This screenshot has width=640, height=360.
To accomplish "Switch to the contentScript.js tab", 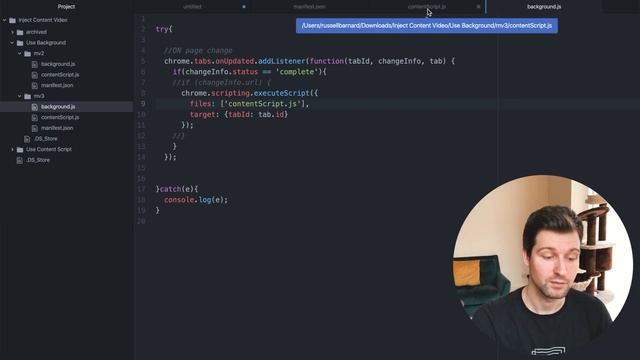I will tap(427, 7).
